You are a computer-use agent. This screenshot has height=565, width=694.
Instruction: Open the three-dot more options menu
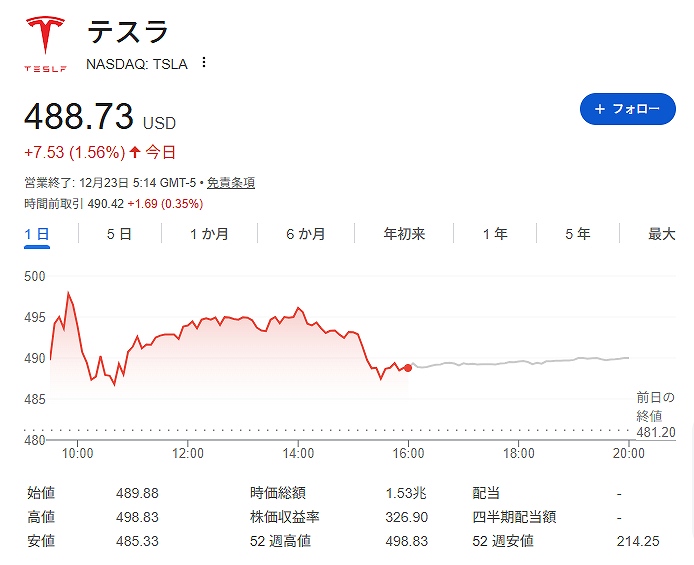click(204, 63)
